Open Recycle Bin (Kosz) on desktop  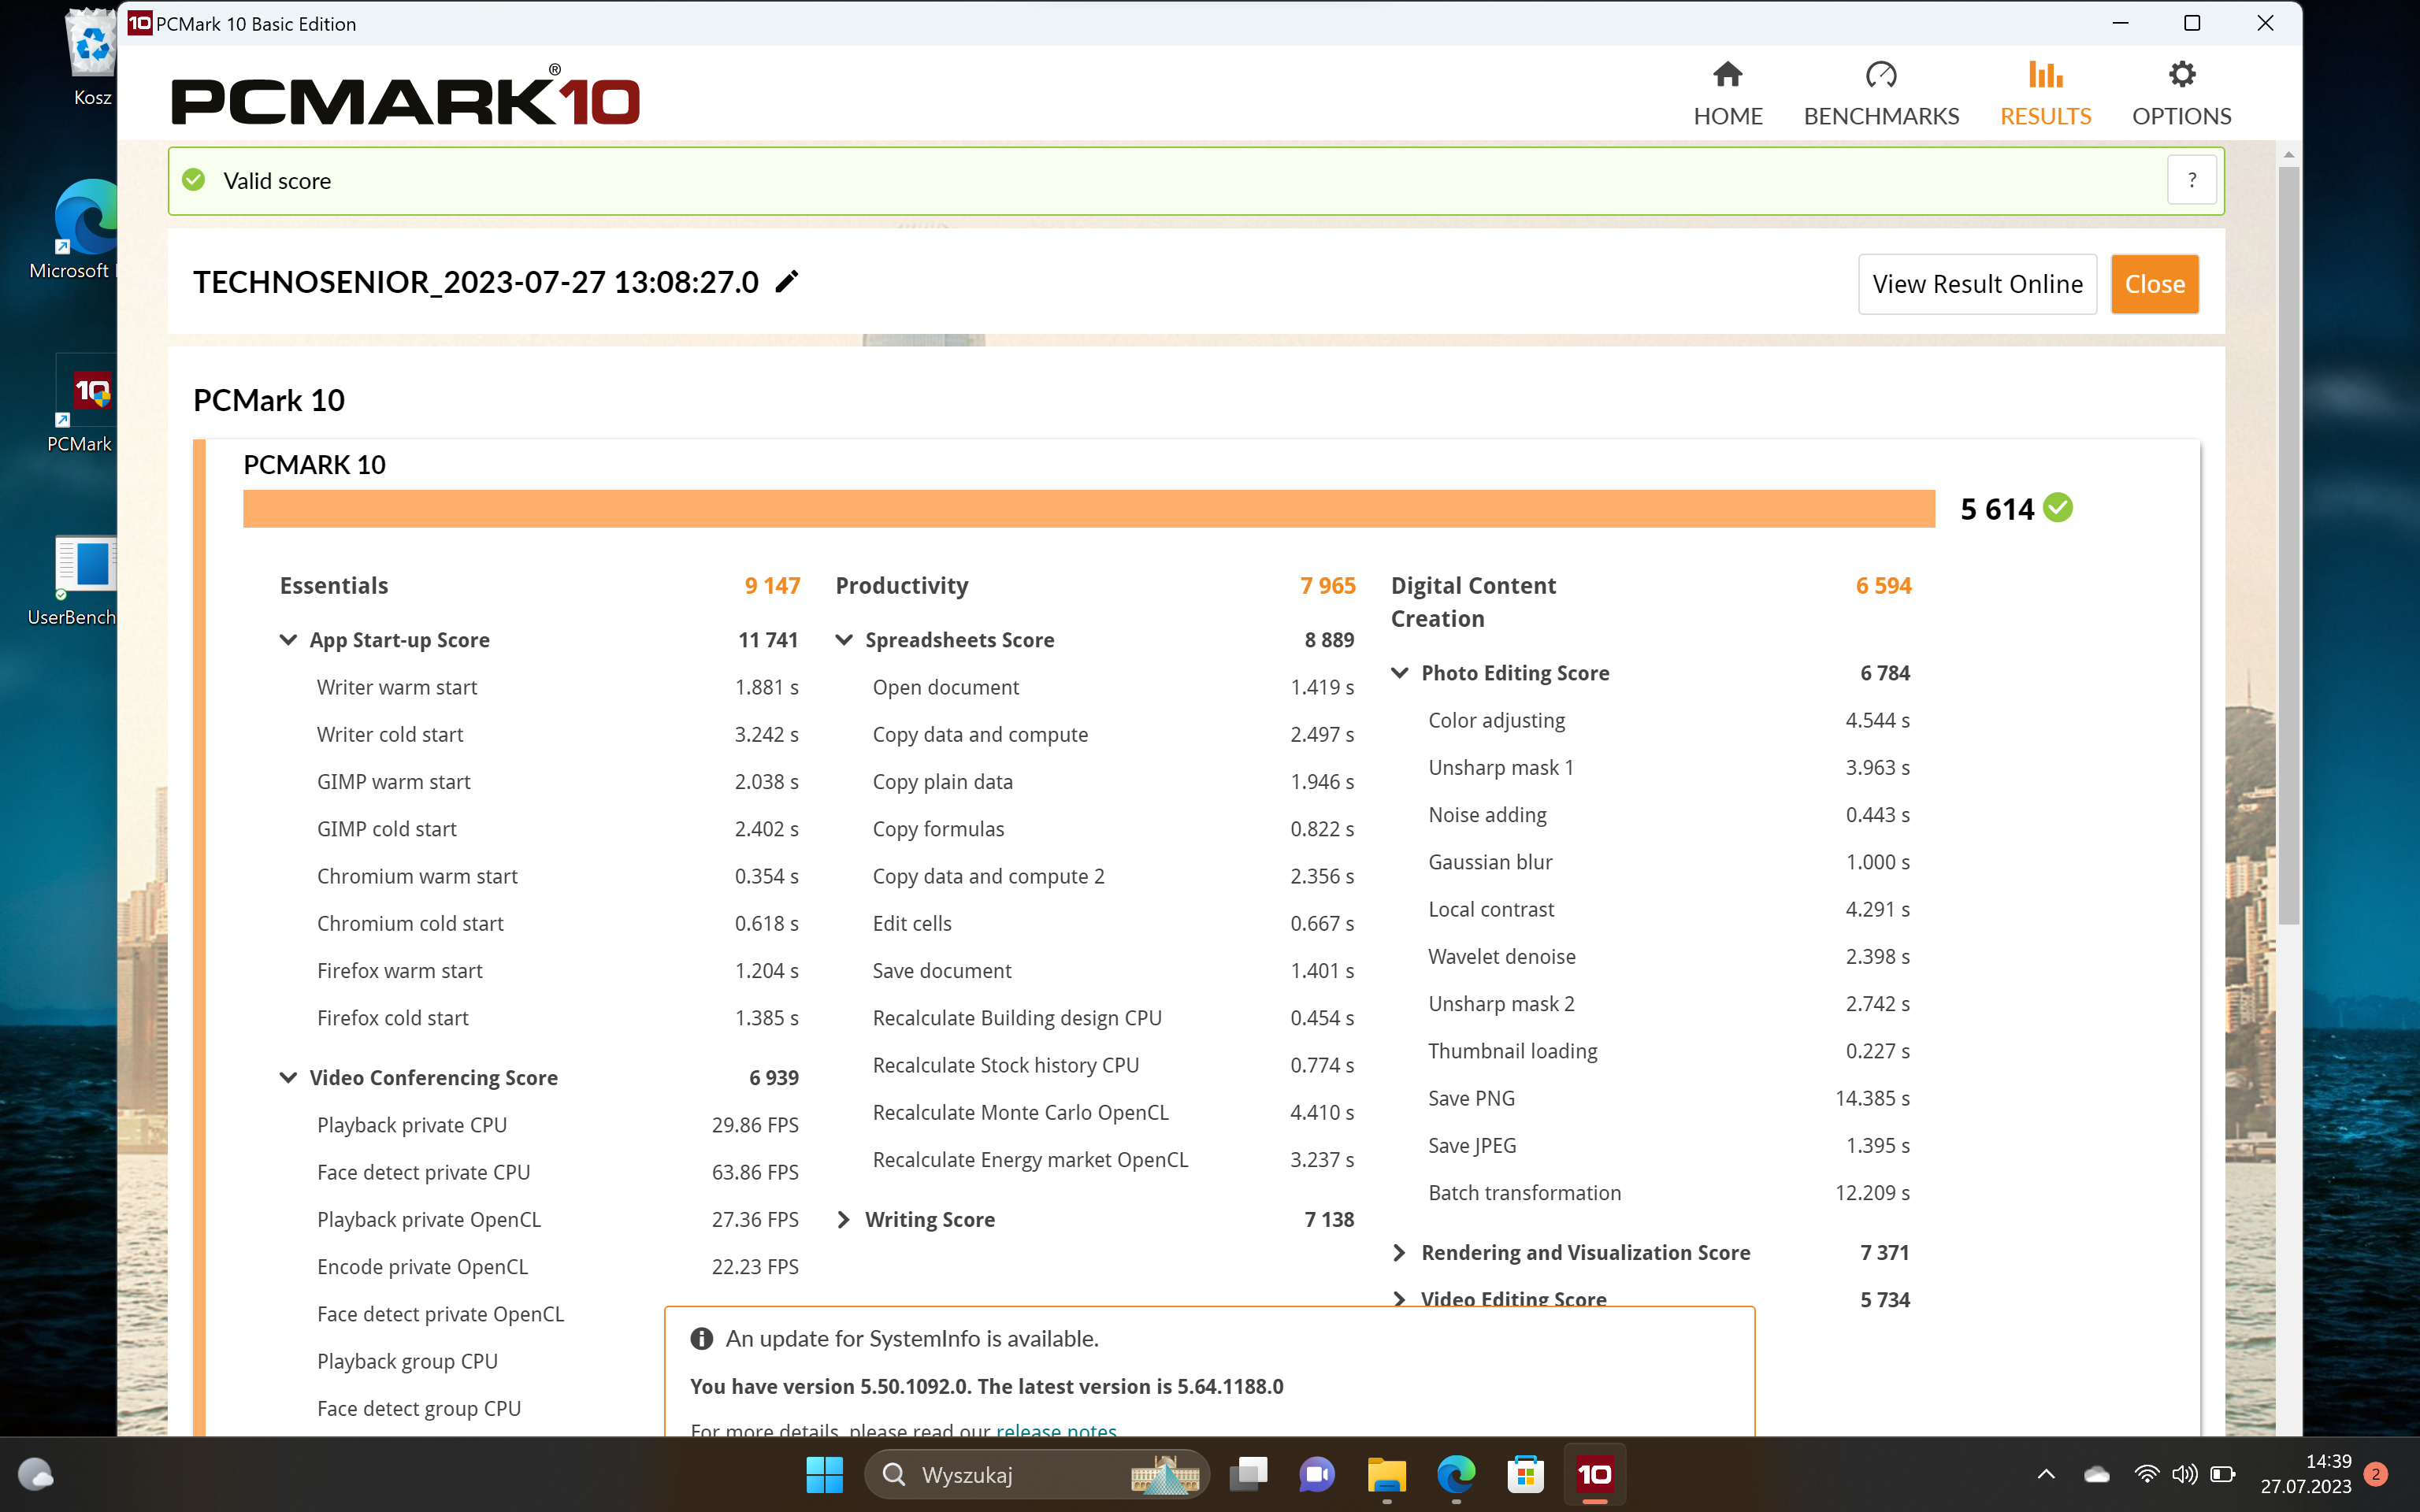[x=92, y=57]
